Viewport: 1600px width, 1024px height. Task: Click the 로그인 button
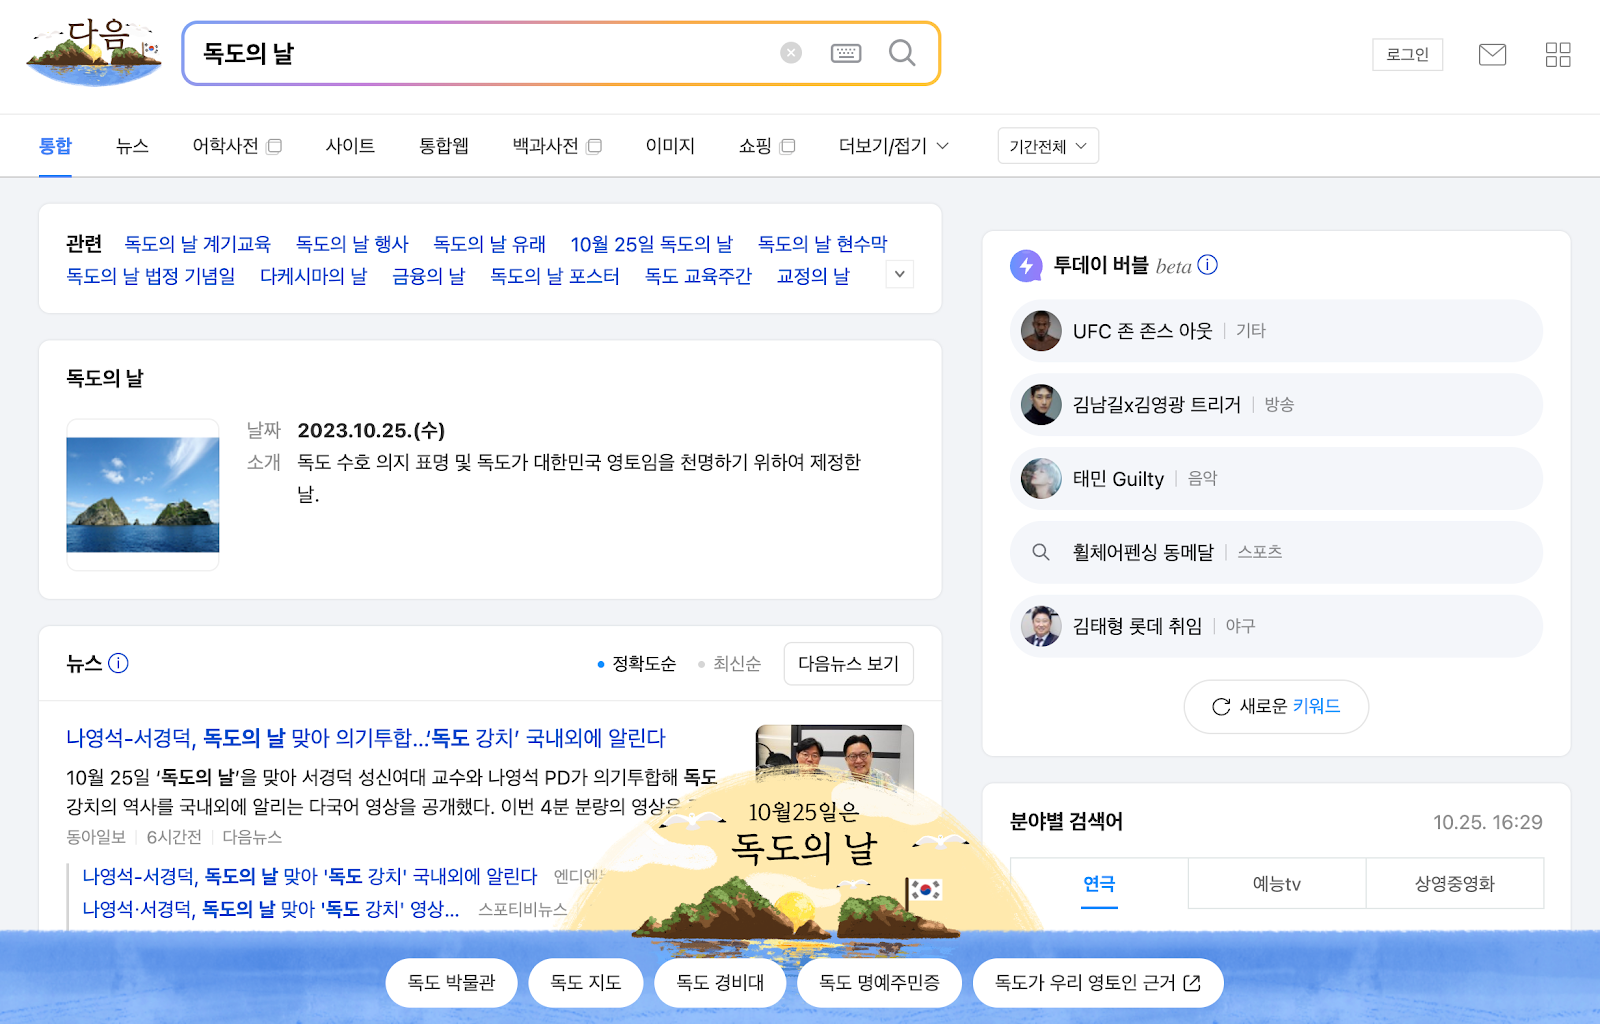click(1407, 54)
